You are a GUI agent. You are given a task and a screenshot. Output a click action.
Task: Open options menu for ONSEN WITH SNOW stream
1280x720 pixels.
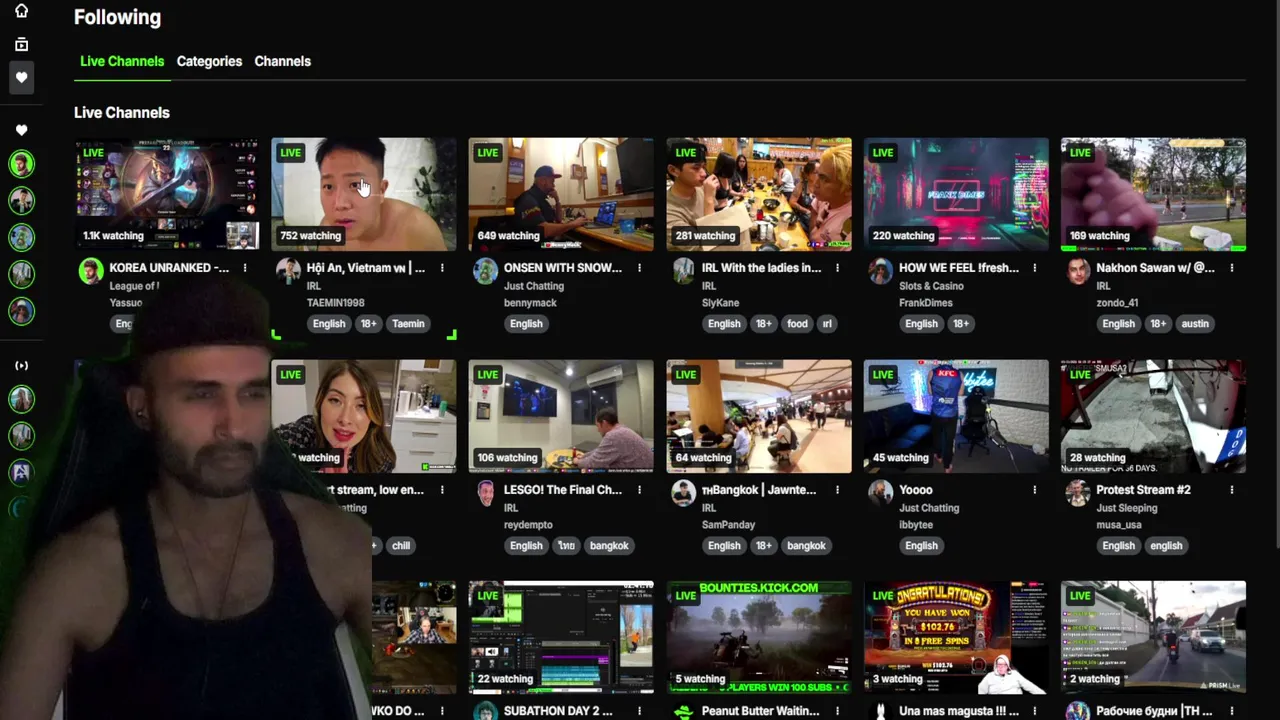640,268
